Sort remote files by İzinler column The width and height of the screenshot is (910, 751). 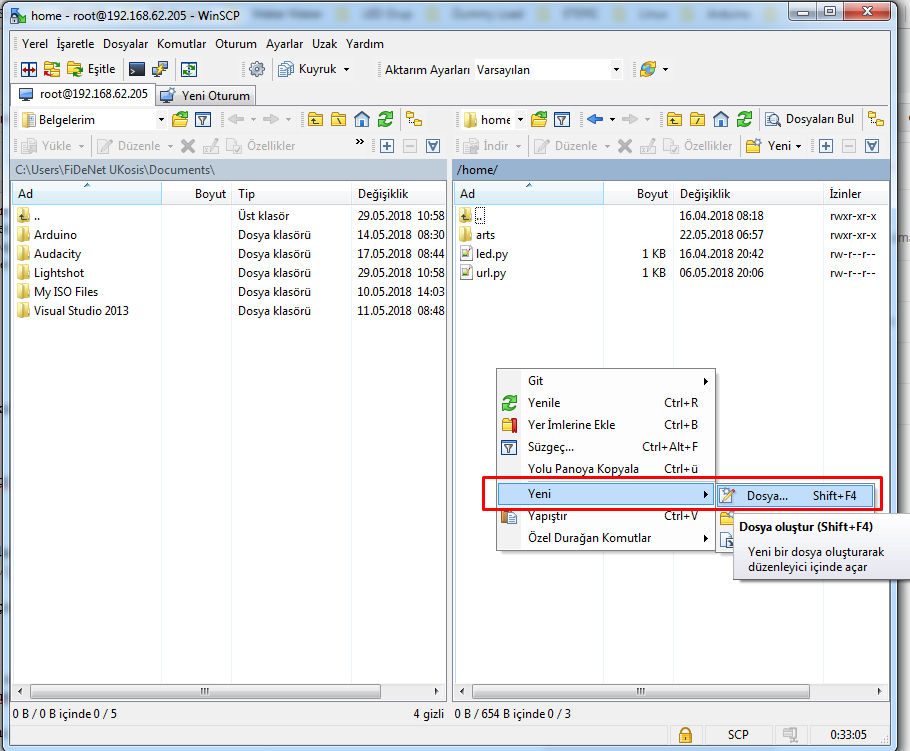tap(855, 194)
